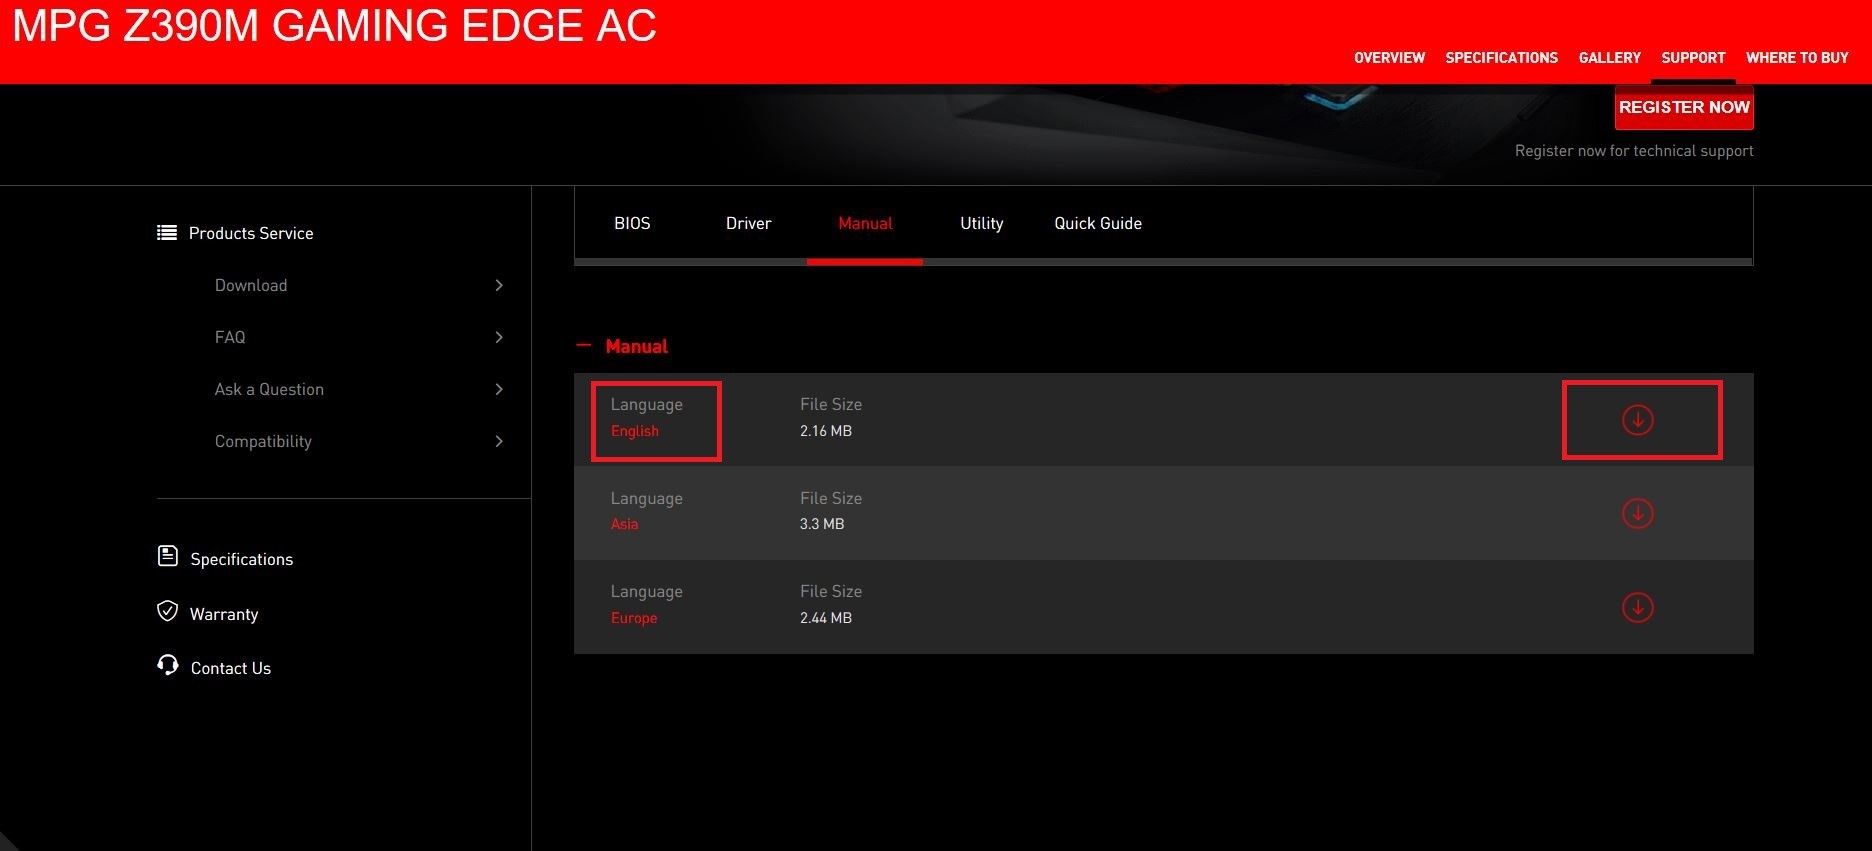The width and height of the screenshot is (1872, 851).
Task: Expand the FAQ sidebar chevron
Action: tap(499, 338)
